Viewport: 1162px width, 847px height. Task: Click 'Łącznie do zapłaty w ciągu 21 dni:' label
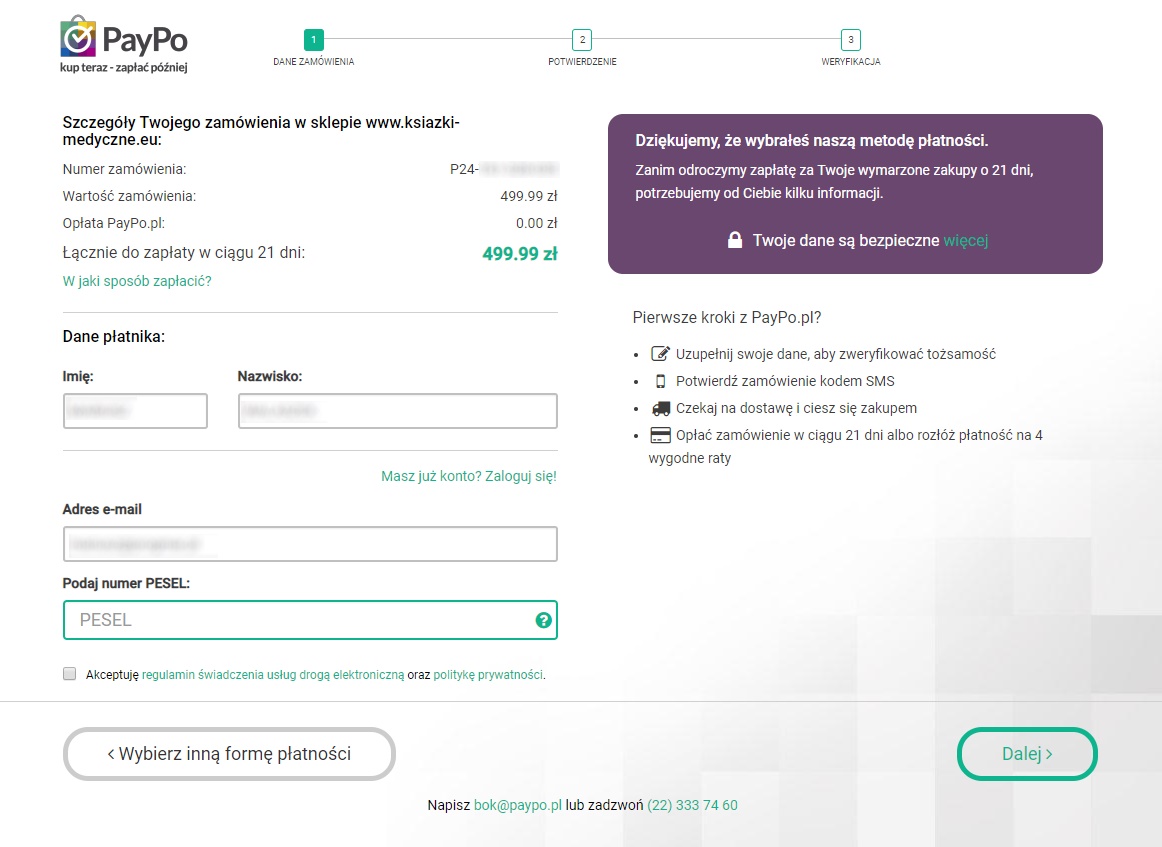[184, 253]
